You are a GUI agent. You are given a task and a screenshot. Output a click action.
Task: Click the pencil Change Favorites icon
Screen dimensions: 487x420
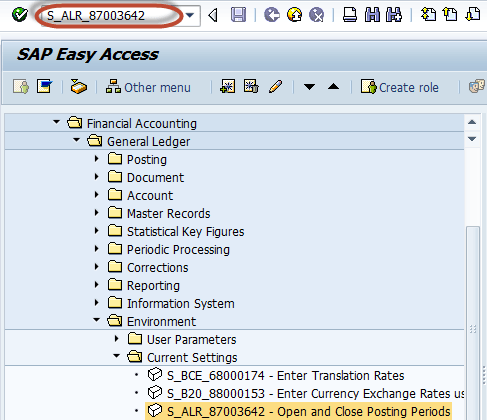(x=276, y=87)
